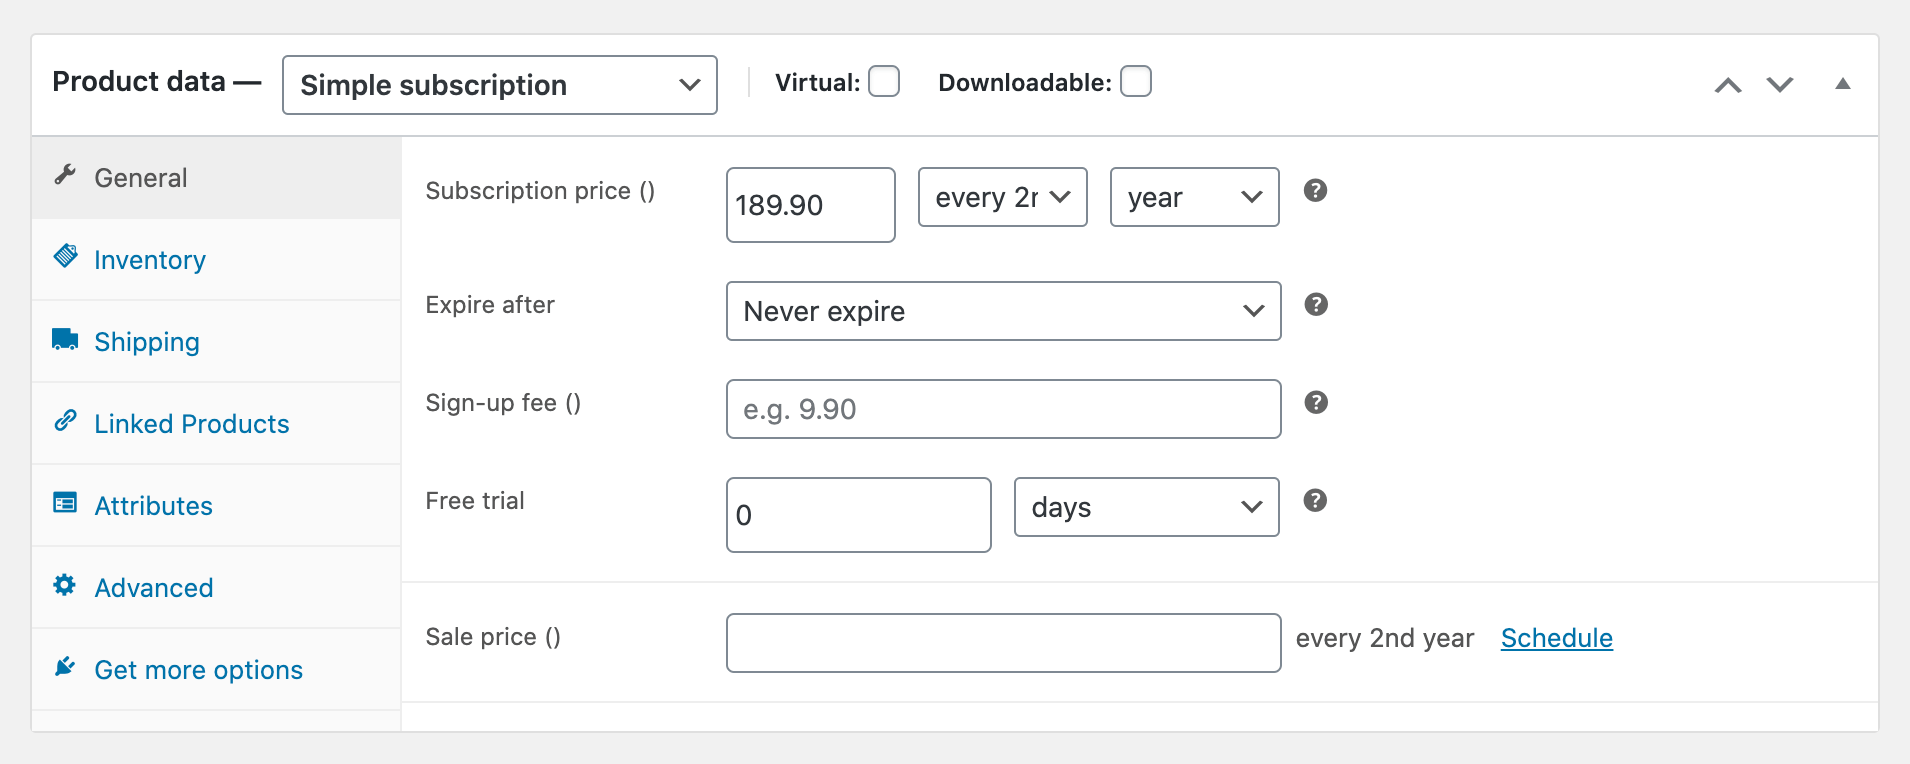Image resolution: width=1910 pixels, height=764 pixels.
Task: Click the Shipping truck icon
Action: [x=65, y=339]
